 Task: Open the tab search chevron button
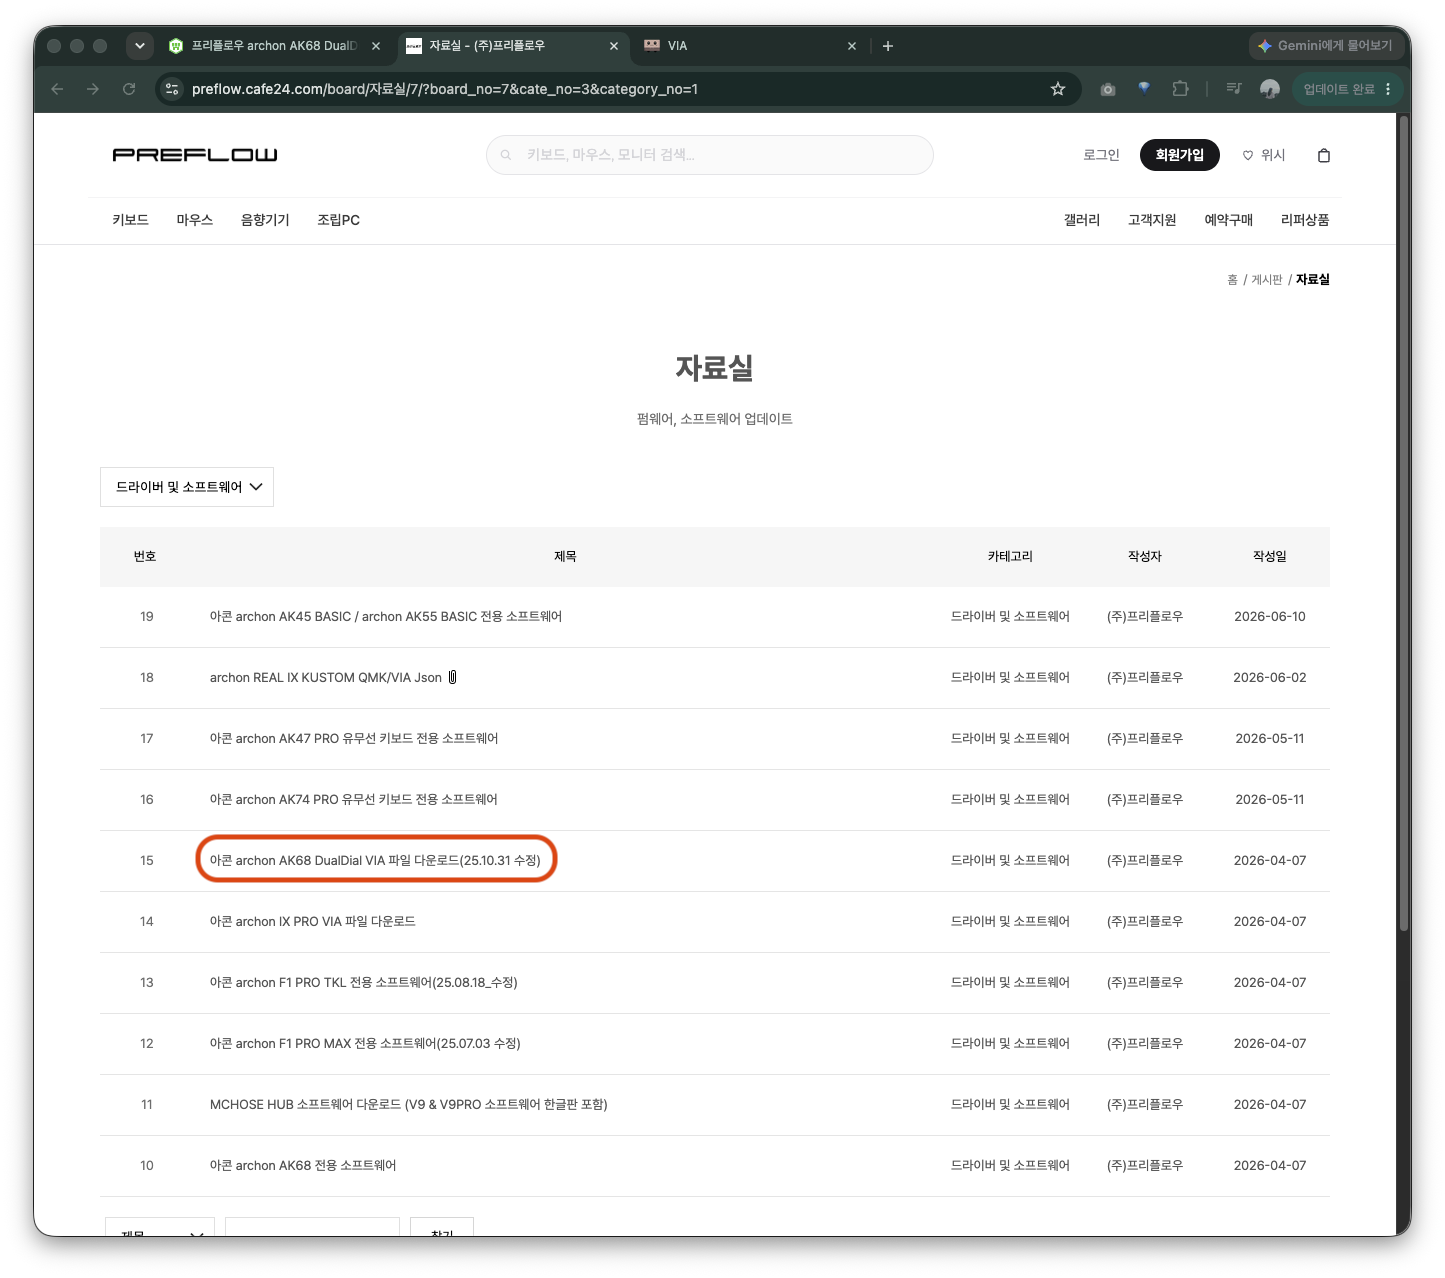140,45
